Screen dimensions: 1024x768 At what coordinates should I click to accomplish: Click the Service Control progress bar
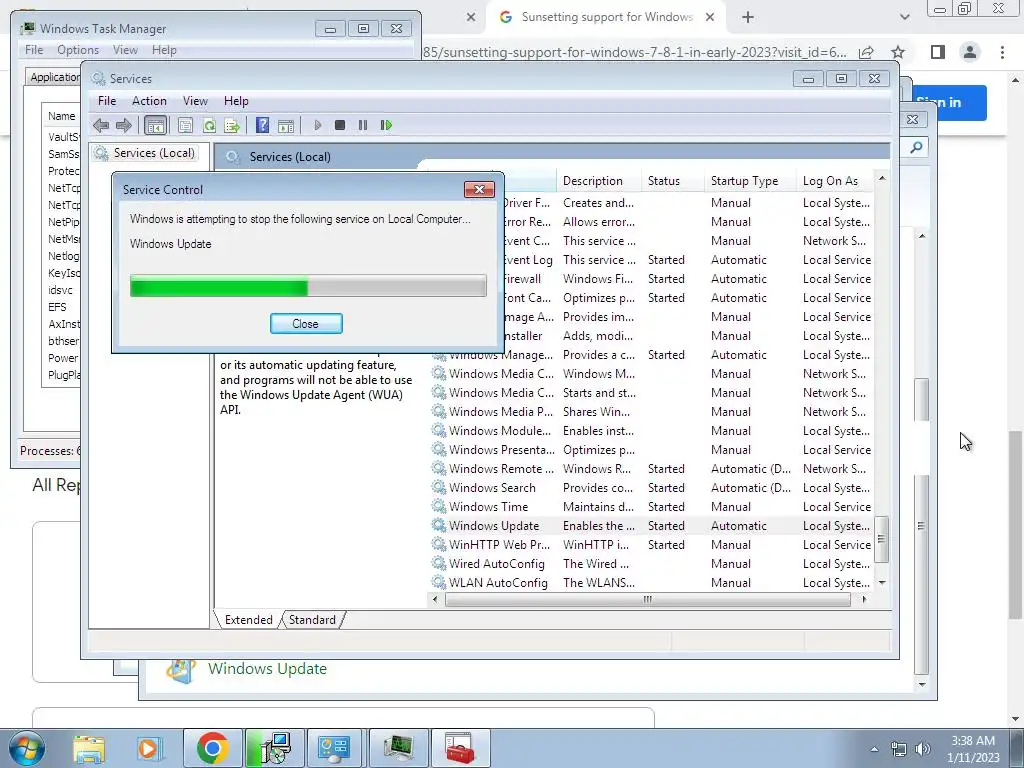[x=308, y=286]
